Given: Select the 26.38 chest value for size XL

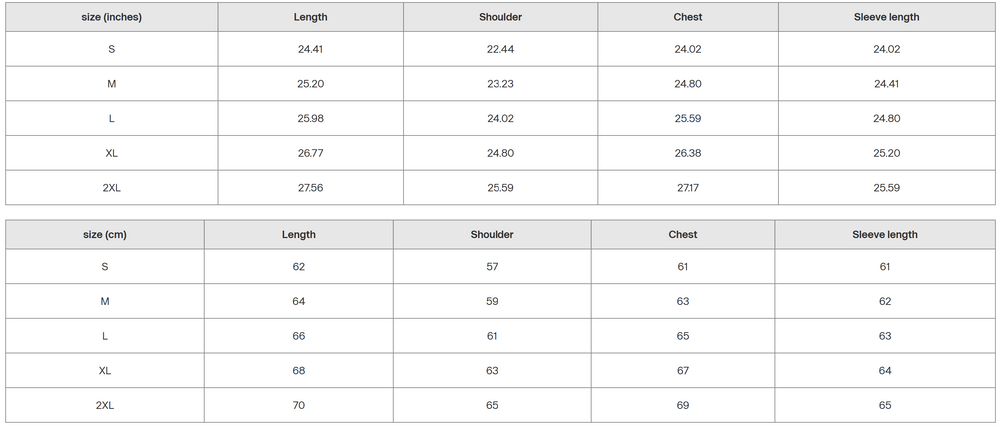Looking at the screenshot, I should [x=688, y=154].
